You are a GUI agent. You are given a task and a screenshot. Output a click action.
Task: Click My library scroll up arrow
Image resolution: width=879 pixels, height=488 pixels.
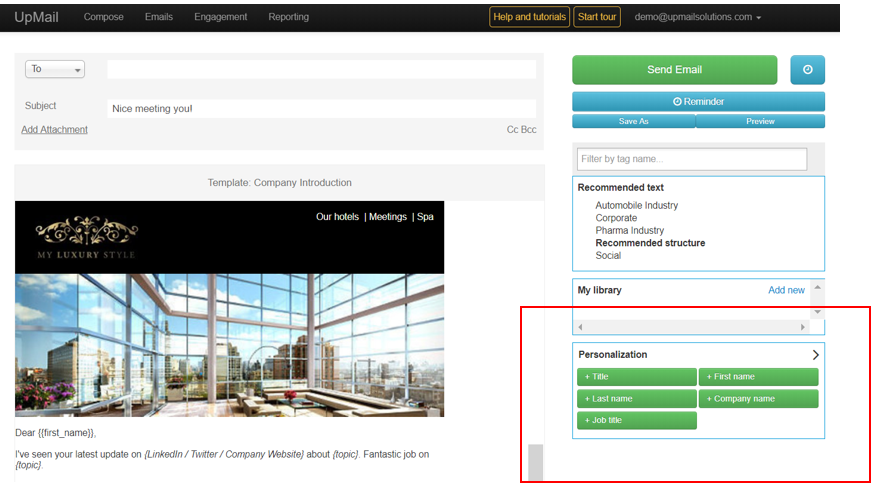click(817, 287)
